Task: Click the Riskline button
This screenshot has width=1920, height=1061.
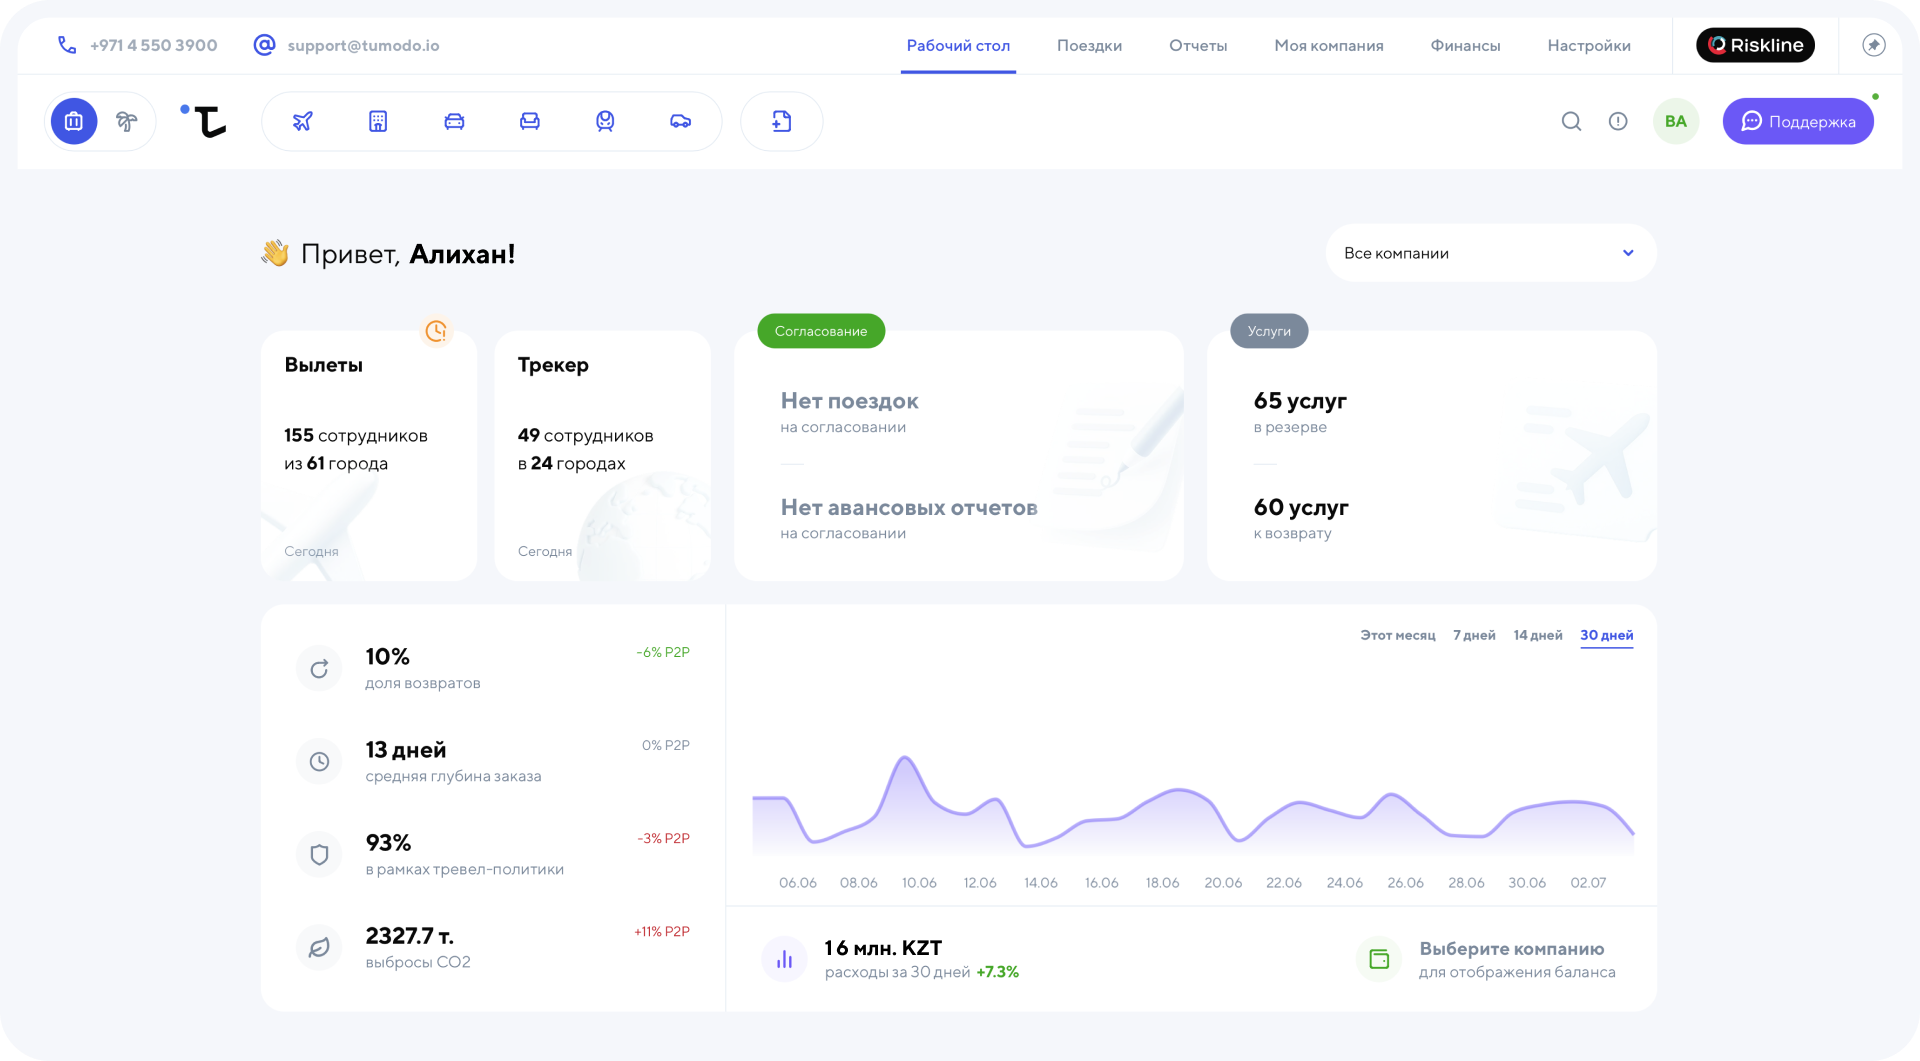Action: pyautogui.click(x=1755, y=45)
